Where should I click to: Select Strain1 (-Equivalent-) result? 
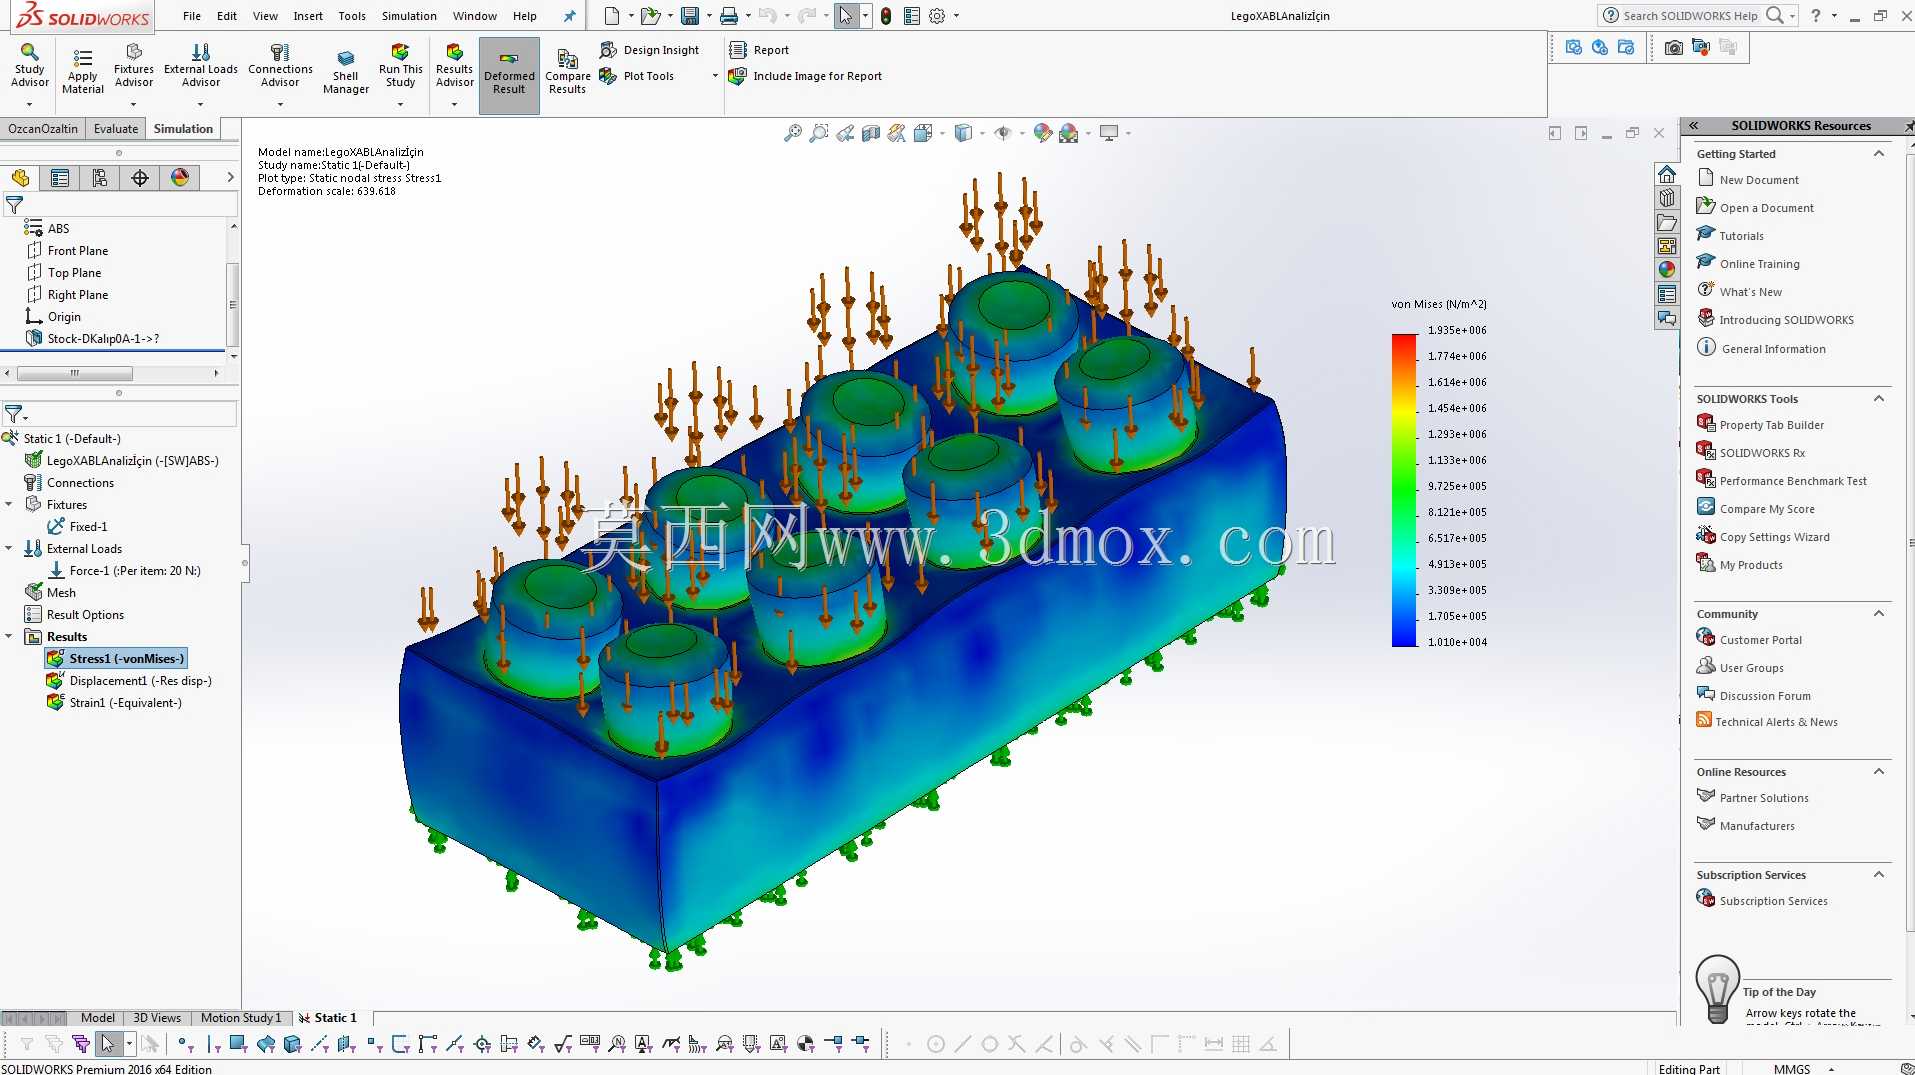coord(114,703)
